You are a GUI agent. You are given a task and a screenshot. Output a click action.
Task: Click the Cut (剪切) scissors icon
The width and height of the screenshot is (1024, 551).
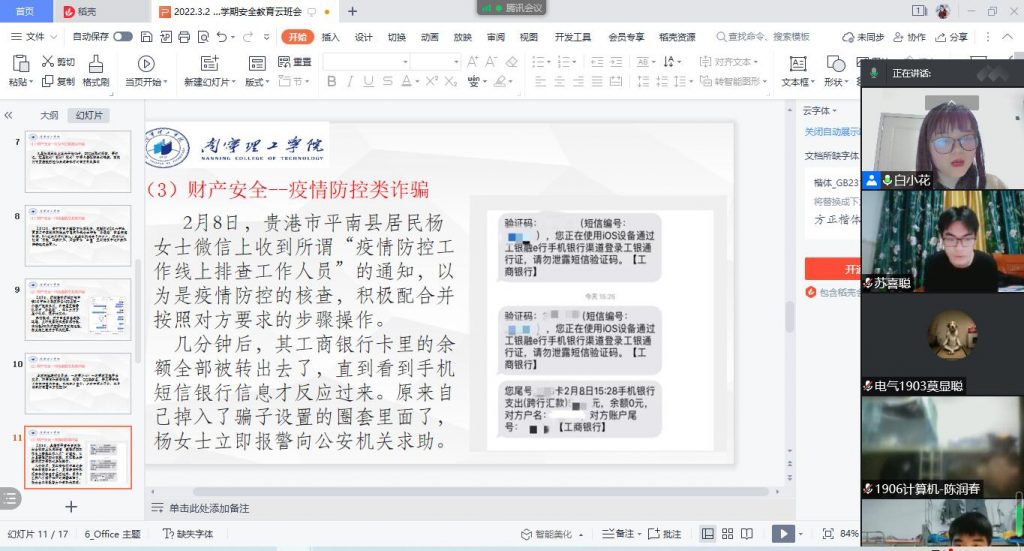coord(47,62)
